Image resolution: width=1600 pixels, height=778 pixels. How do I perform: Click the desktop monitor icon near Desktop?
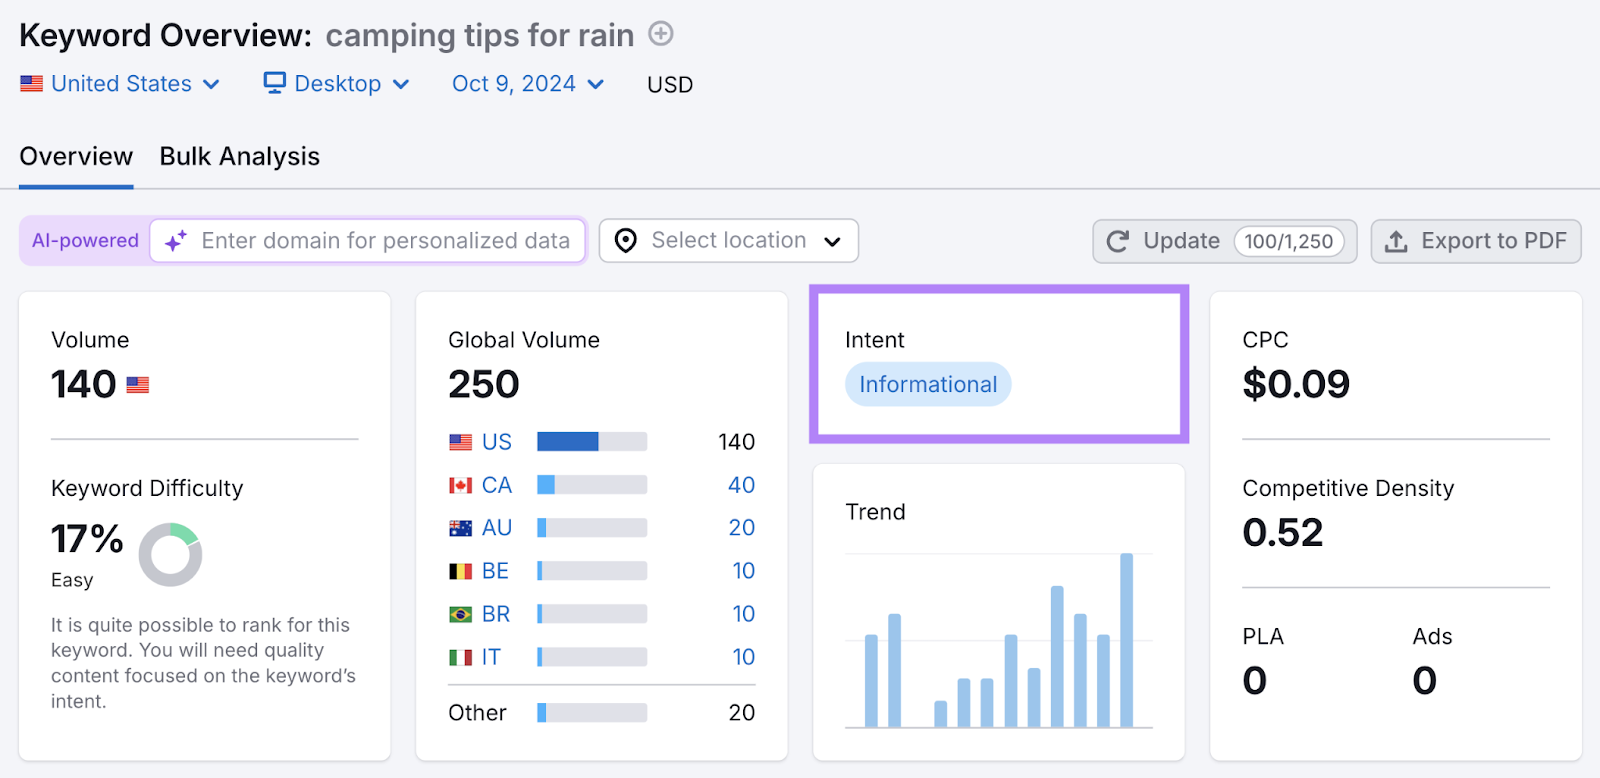coord(274,83)
